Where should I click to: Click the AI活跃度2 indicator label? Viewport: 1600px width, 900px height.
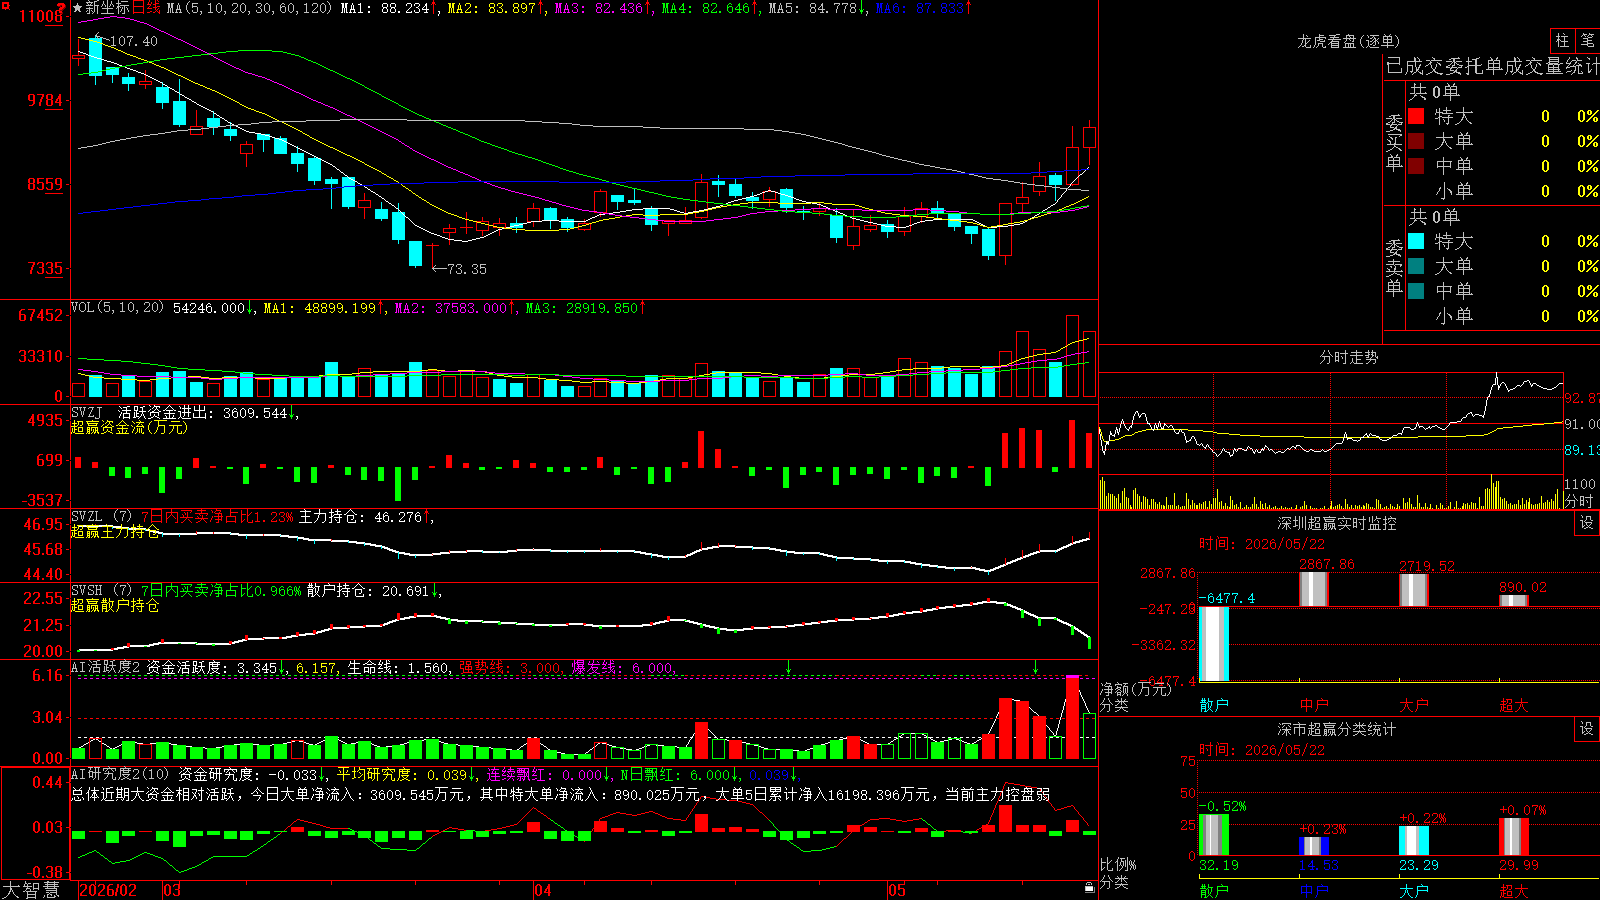[106, 667]
